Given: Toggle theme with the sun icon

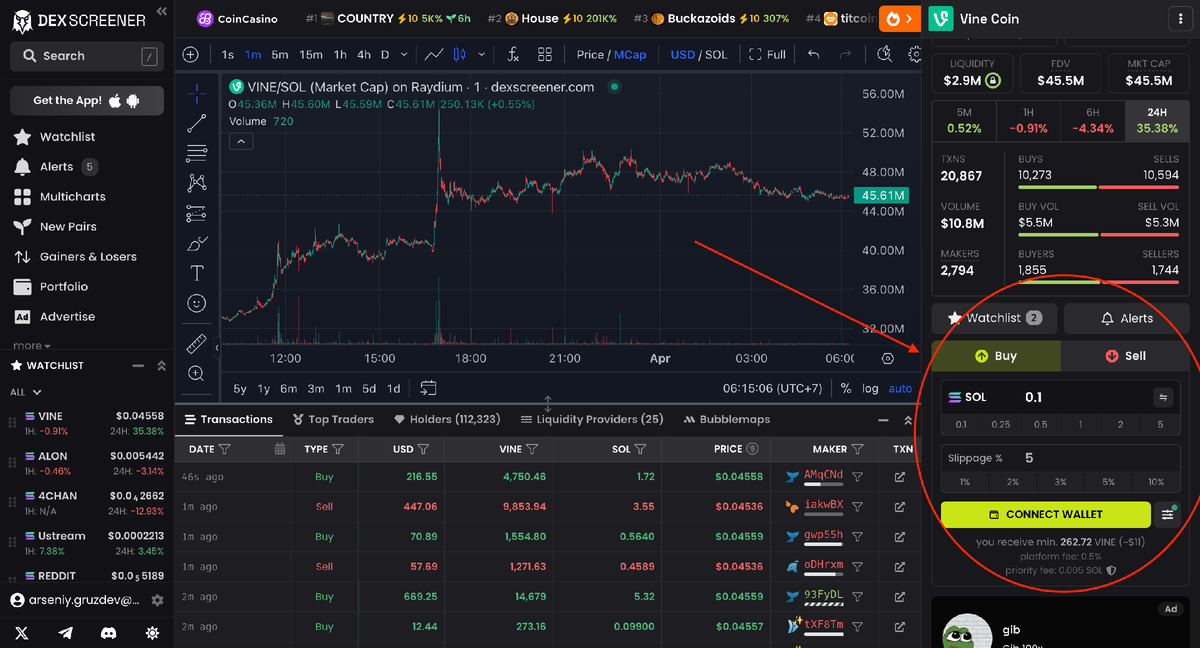Looking at the screenshot, I should 152,633.
